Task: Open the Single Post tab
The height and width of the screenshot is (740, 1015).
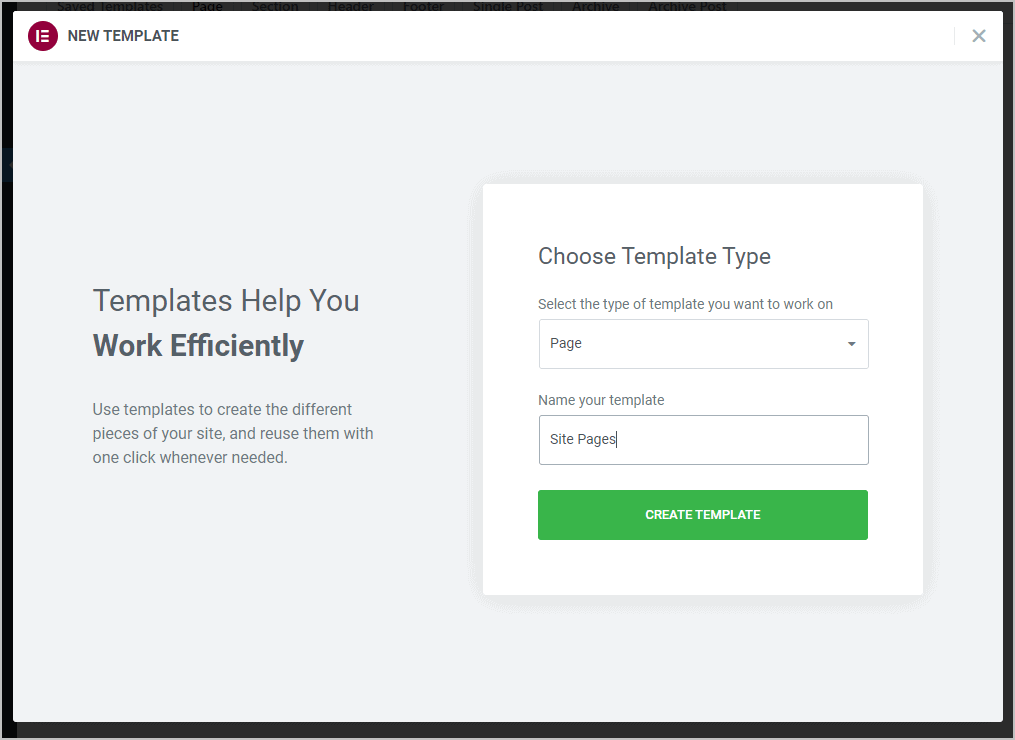Action: 508,6
